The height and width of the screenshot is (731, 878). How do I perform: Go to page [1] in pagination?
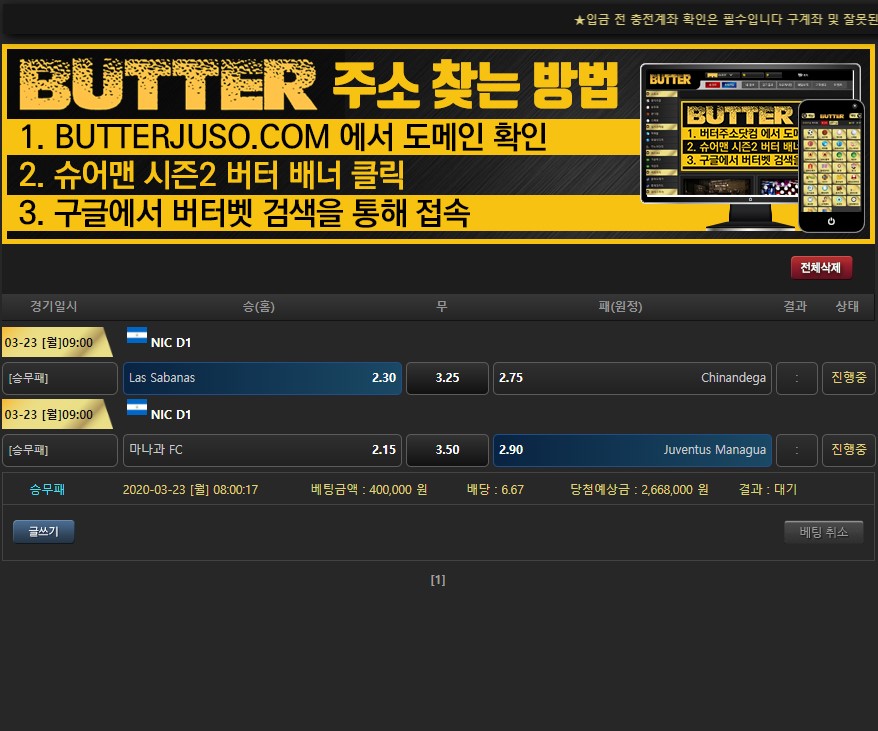pos(438,580)
